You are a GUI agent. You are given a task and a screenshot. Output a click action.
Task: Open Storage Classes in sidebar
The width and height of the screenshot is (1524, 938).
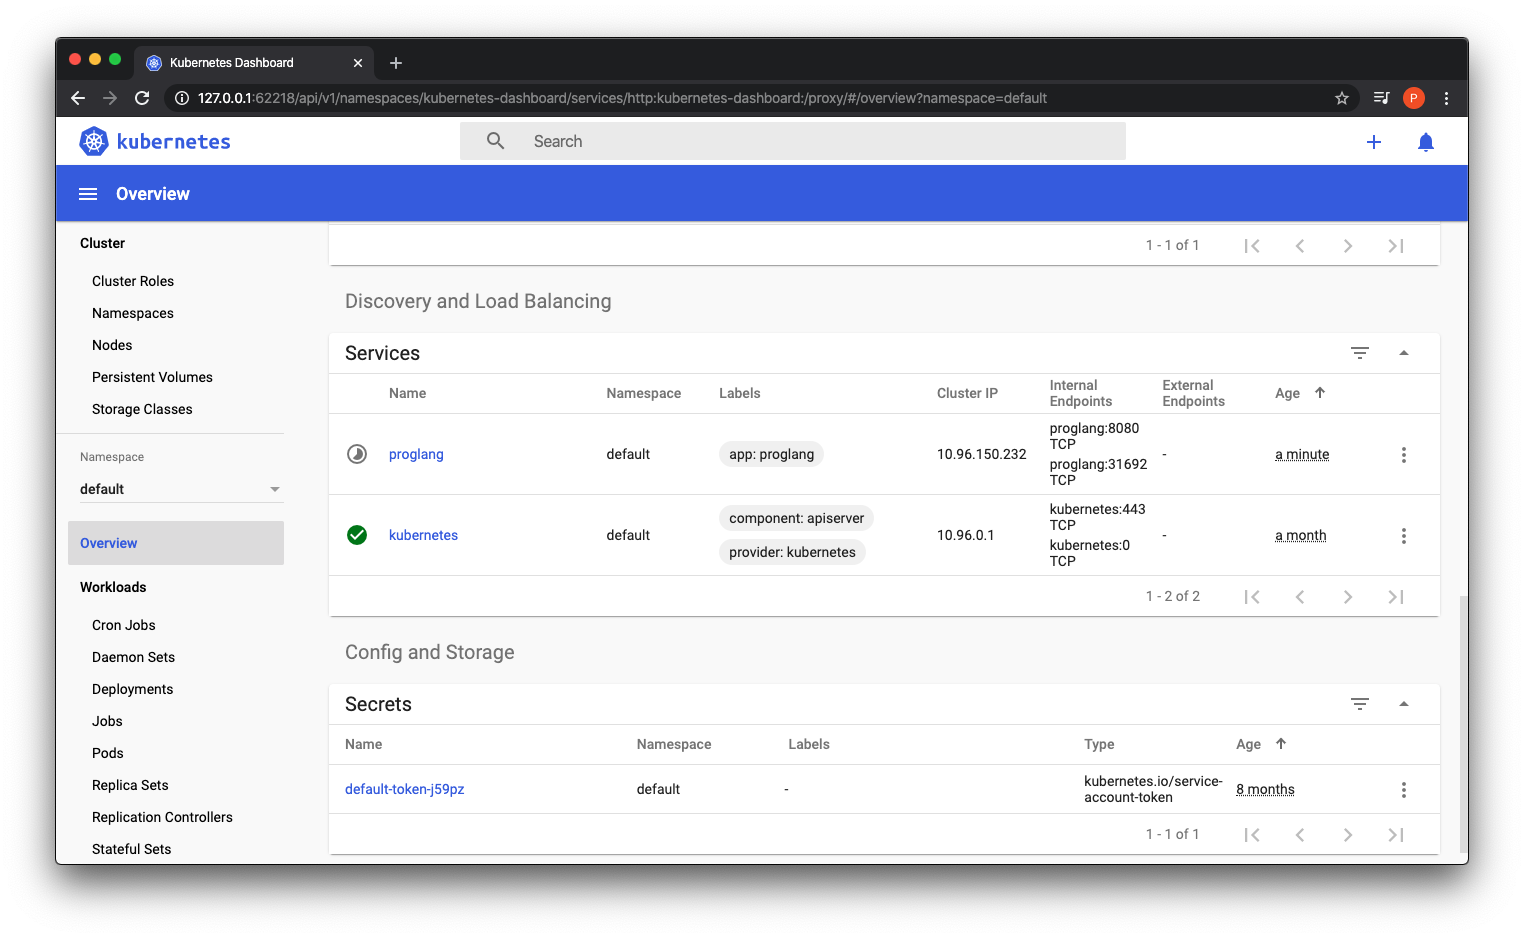(142, 409)
